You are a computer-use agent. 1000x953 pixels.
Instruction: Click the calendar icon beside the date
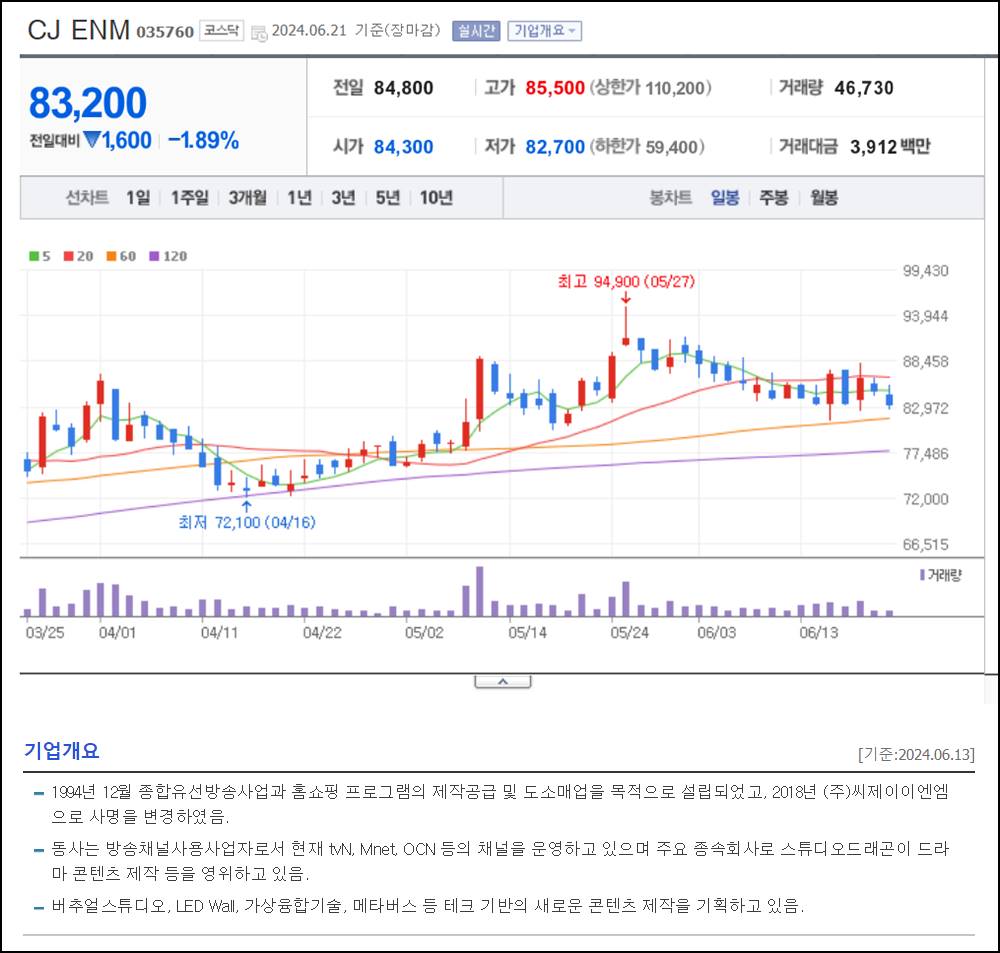point(259,33)
